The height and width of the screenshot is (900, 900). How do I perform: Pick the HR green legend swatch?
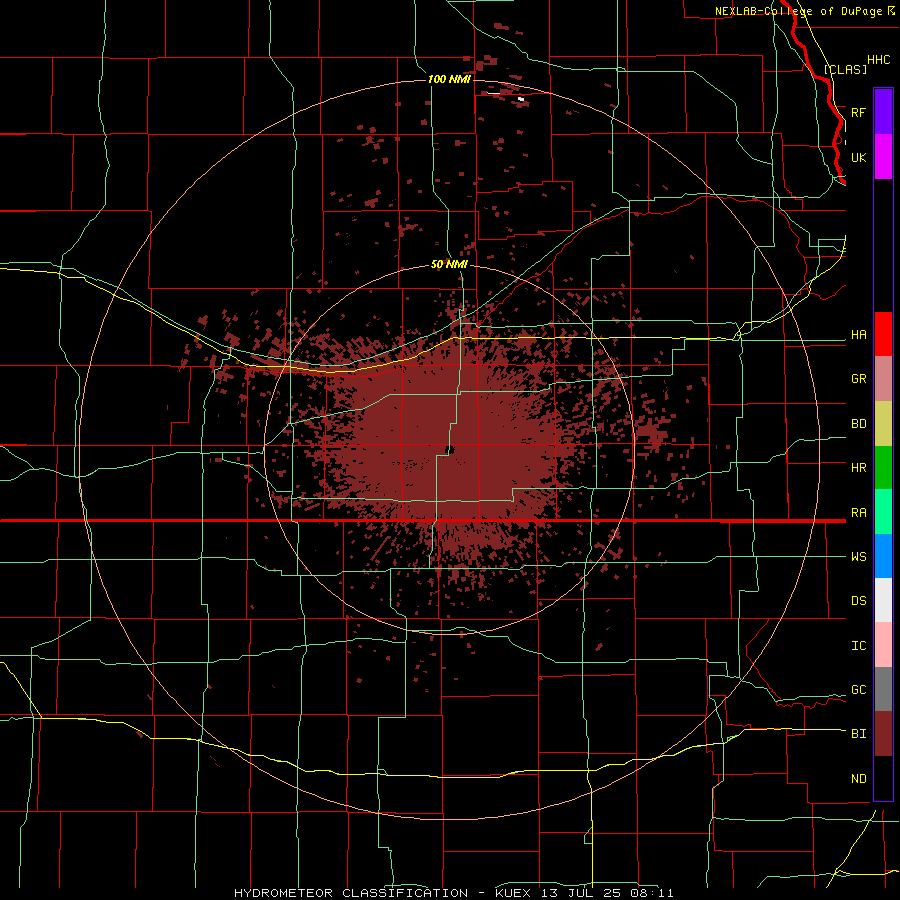click(883, 468)
